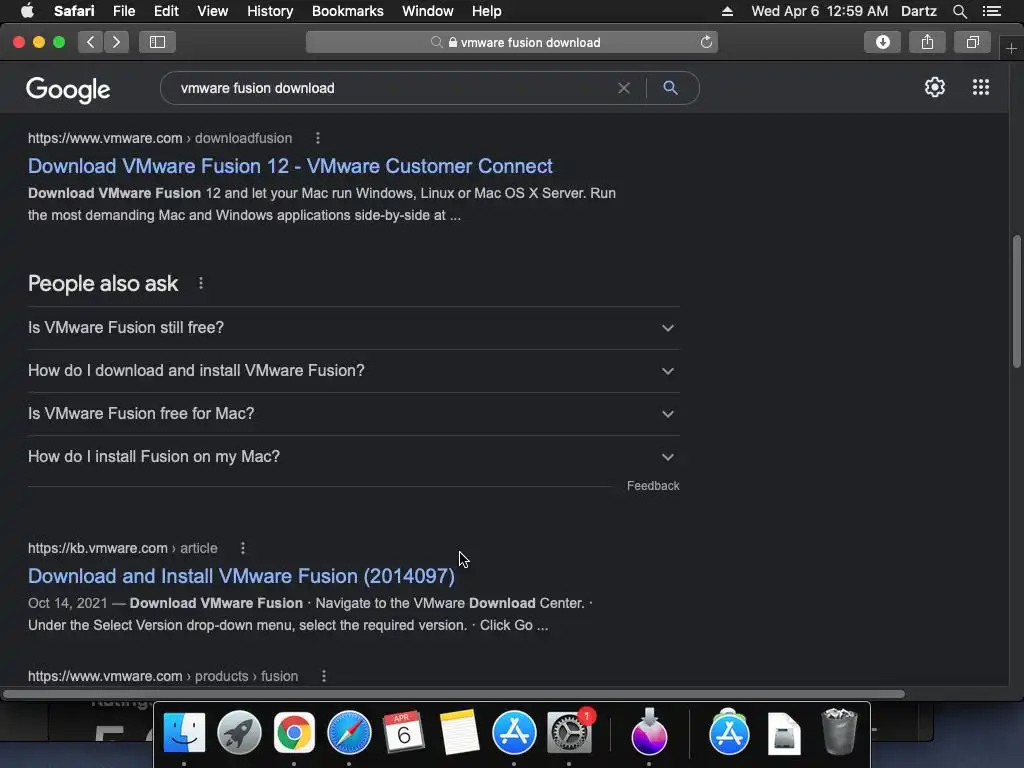Screen dimensions: 1024x768
Task: Show the tab overview
Action: point(972,42)
